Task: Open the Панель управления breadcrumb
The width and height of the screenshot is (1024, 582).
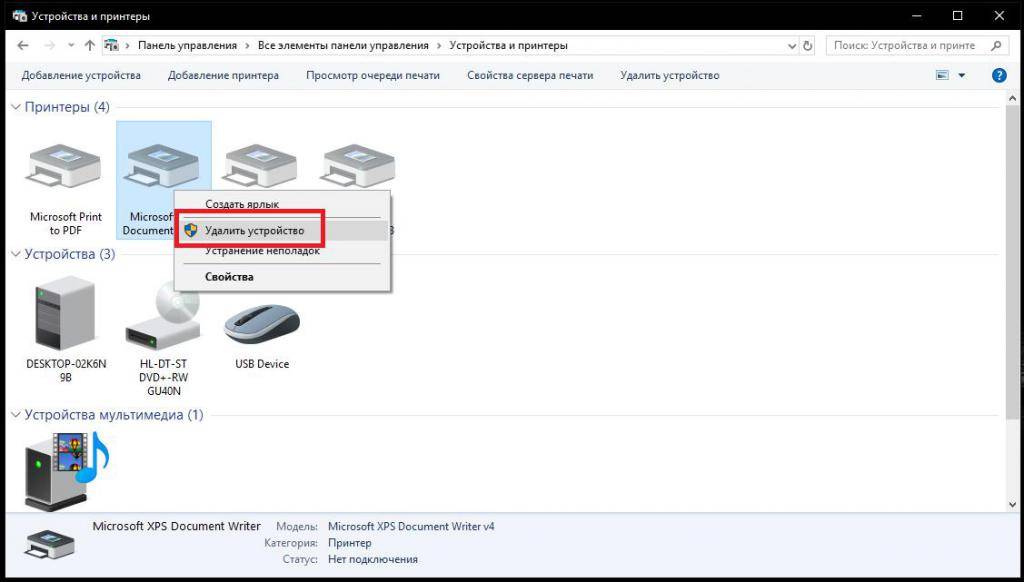Action: click(x=187, y=46)
